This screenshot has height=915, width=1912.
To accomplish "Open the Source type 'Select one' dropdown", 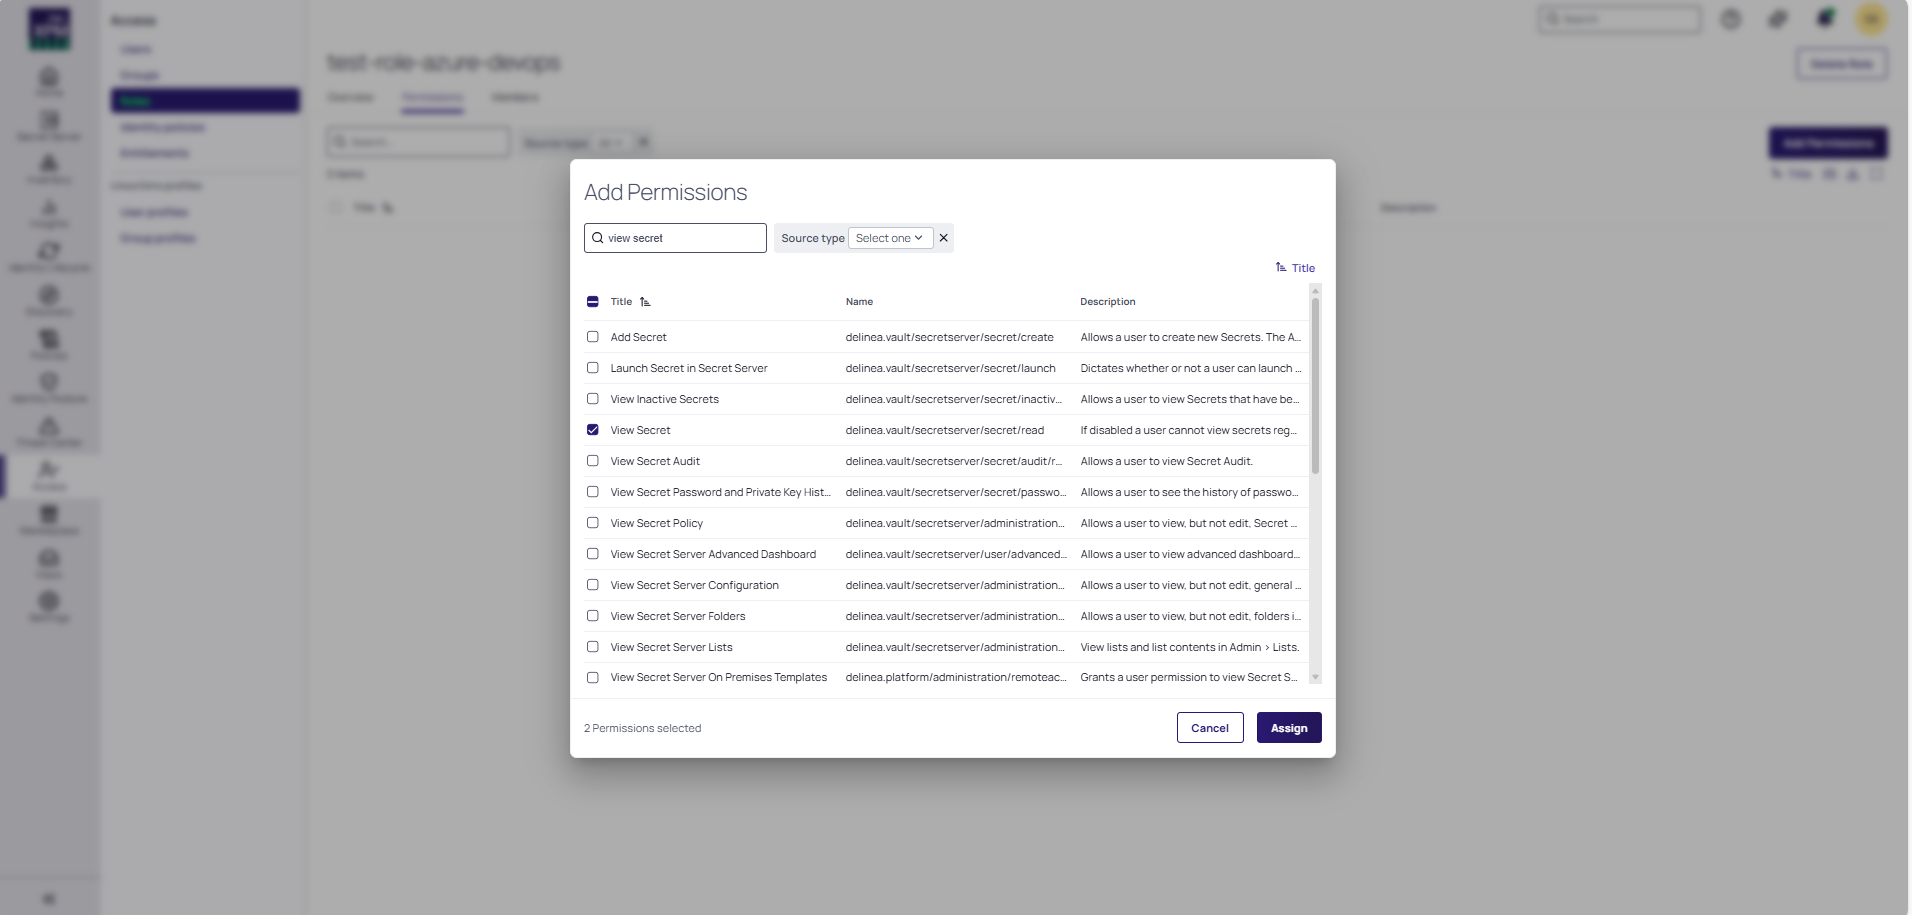I will coord(890,238).
